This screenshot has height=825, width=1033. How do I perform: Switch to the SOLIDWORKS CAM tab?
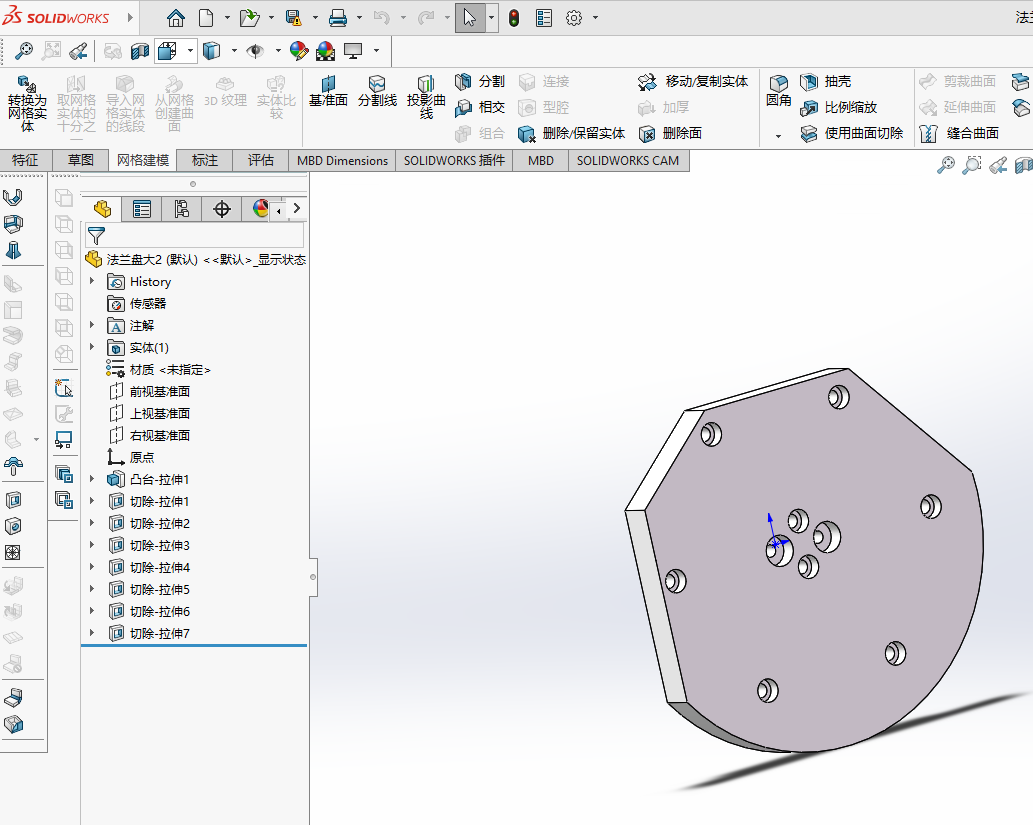[x=627, y=160]
